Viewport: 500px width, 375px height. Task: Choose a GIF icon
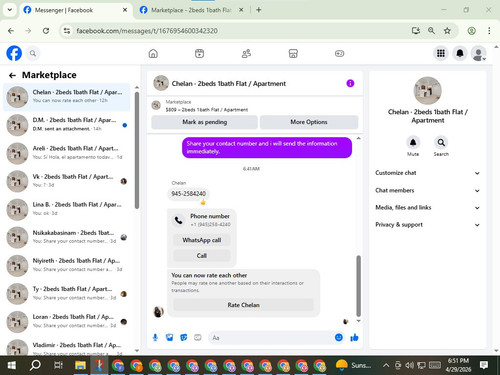pyautogui.click(x=198, y=338)
